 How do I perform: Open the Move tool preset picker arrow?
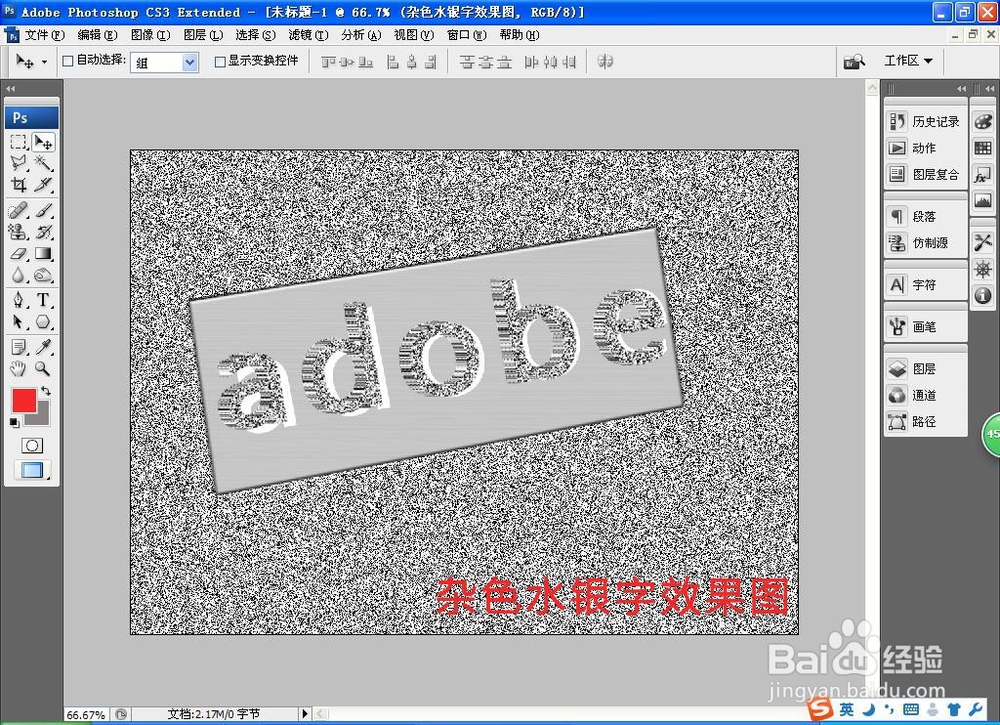[44, 62]
